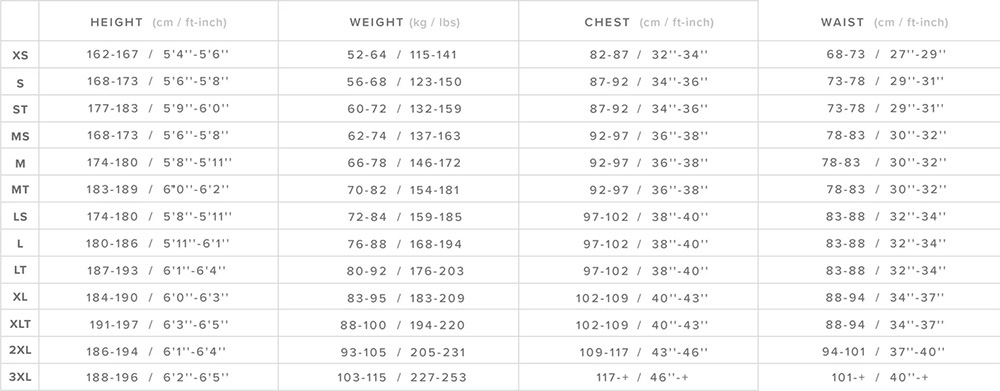Click the CHEST column header

[x=649, y=22]
